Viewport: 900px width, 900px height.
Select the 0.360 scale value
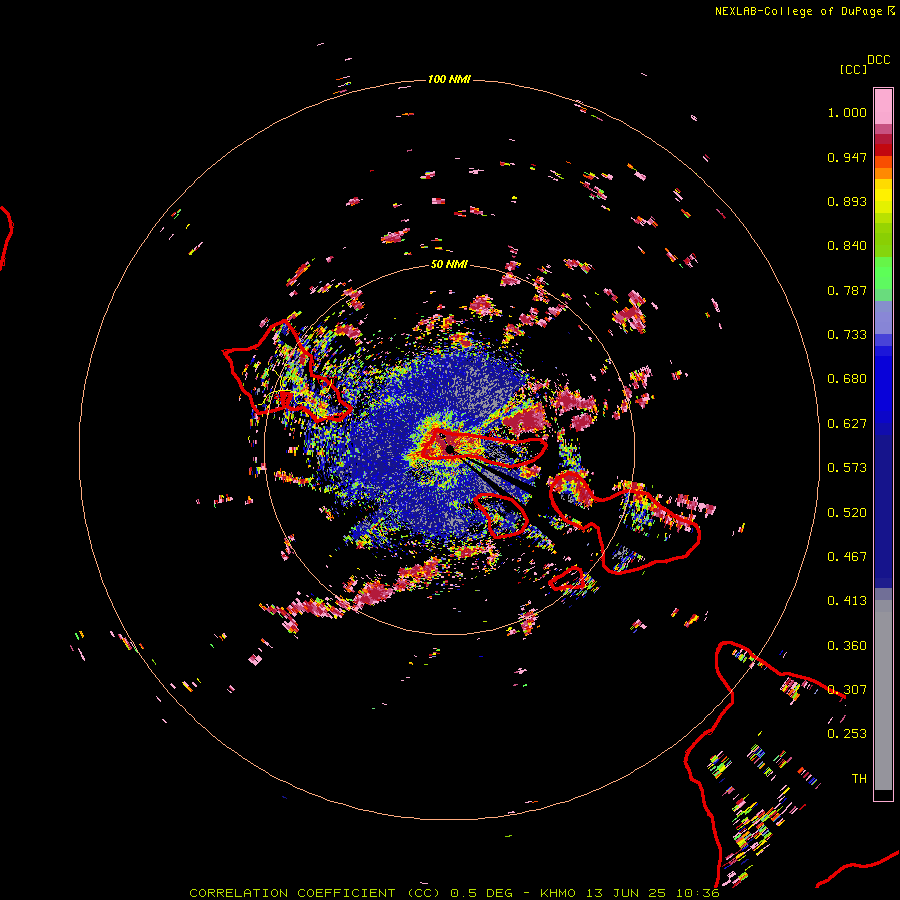tap(847, 646)
